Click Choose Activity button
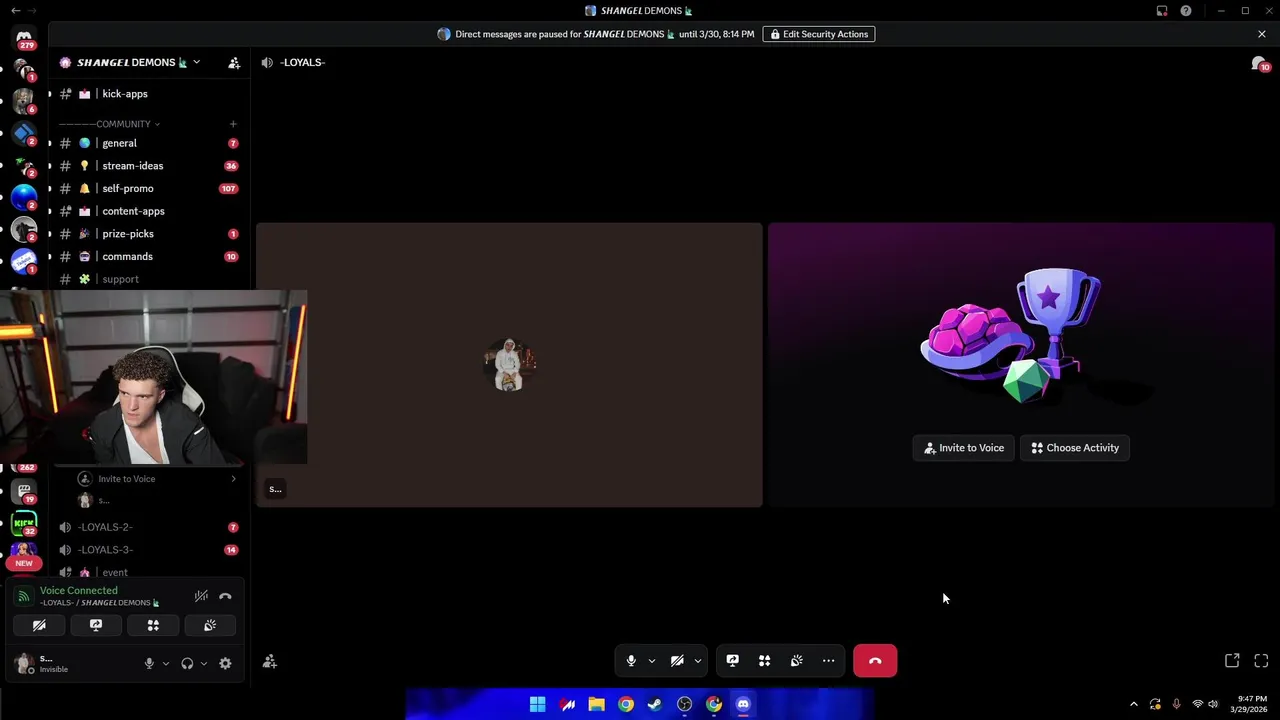The width and height of the screenshot is (1280, 720). click(x=1075, y=448)
